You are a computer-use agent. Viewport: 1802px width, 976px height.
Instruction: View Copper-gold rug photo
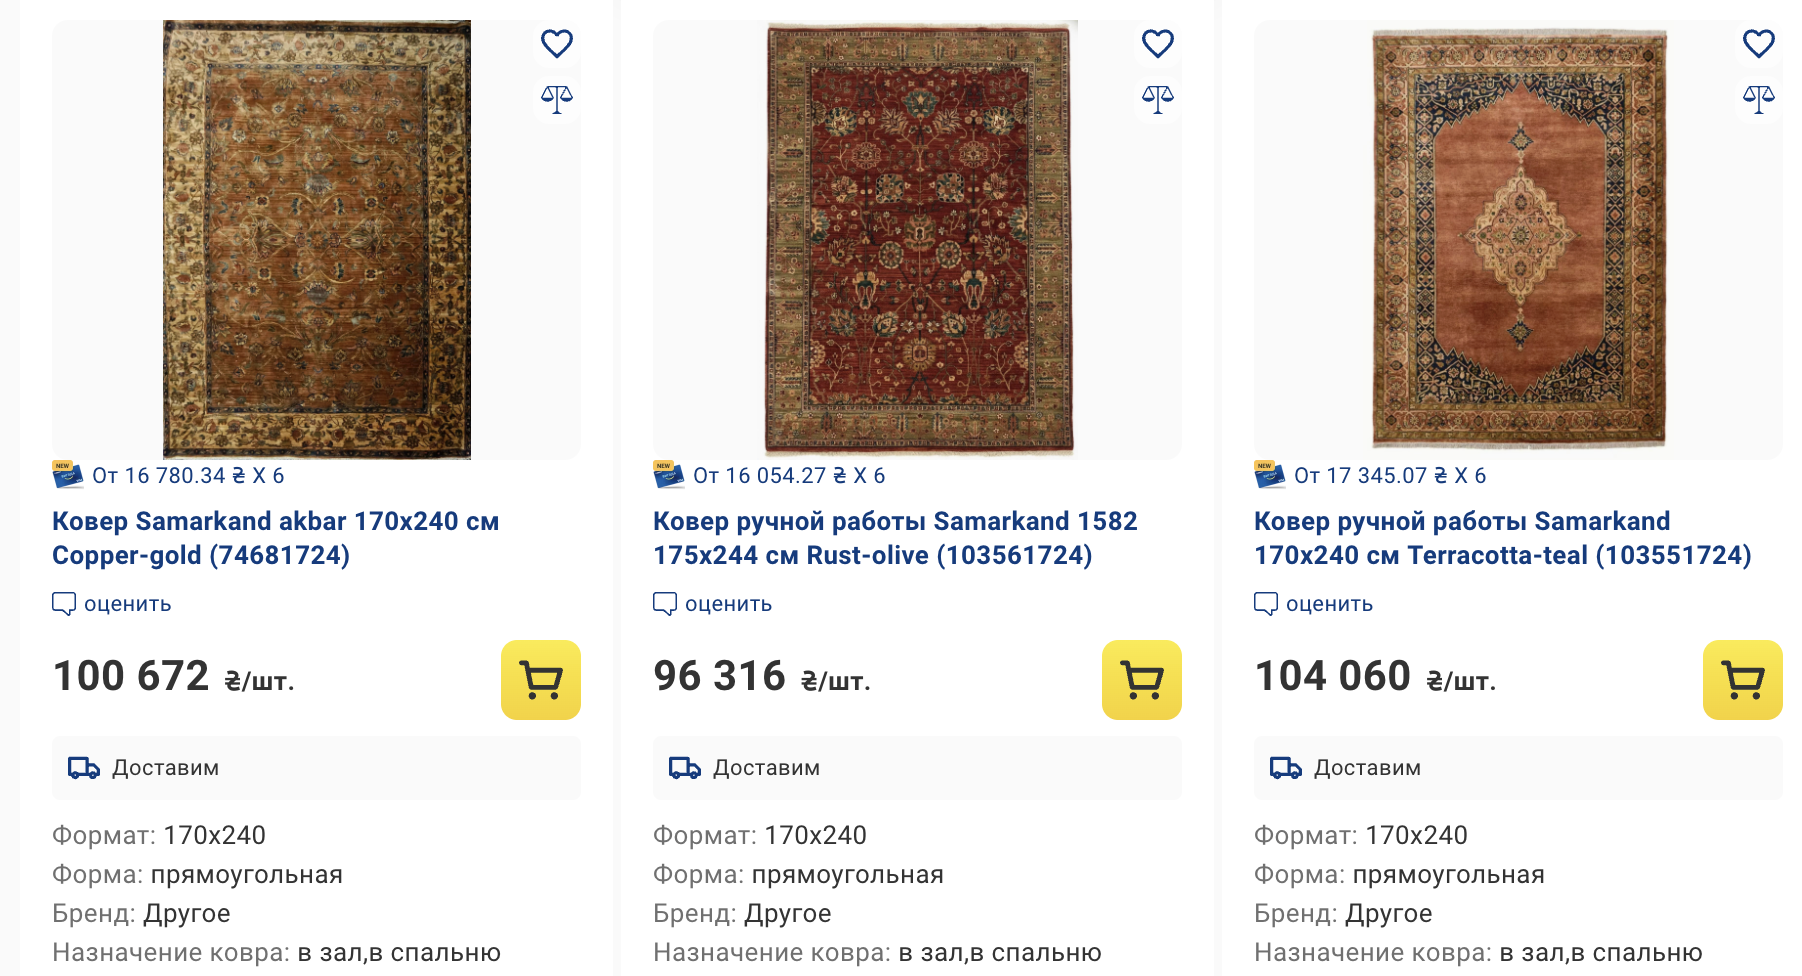(316, 240)
